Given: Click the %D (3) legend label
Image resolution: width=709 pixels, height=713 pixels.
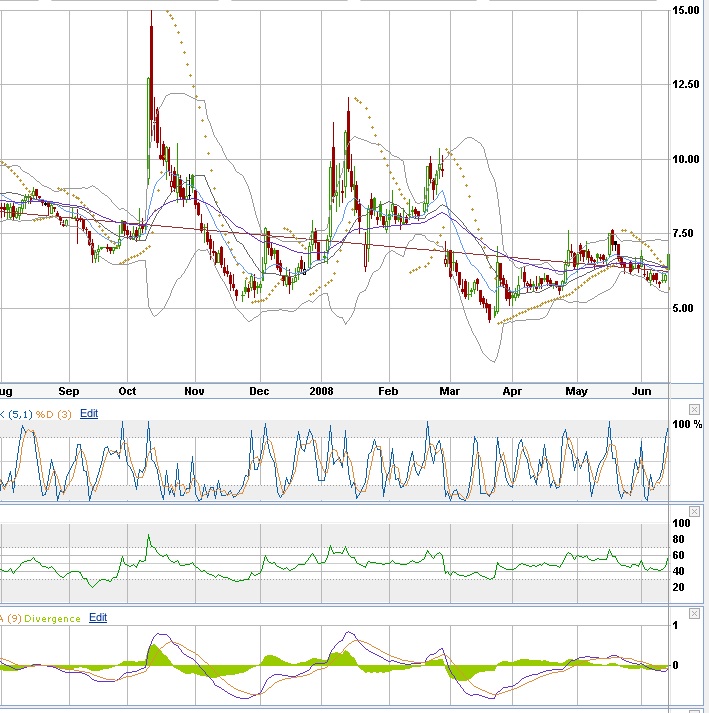Looking at the screenshot, I should pos(52,413).
